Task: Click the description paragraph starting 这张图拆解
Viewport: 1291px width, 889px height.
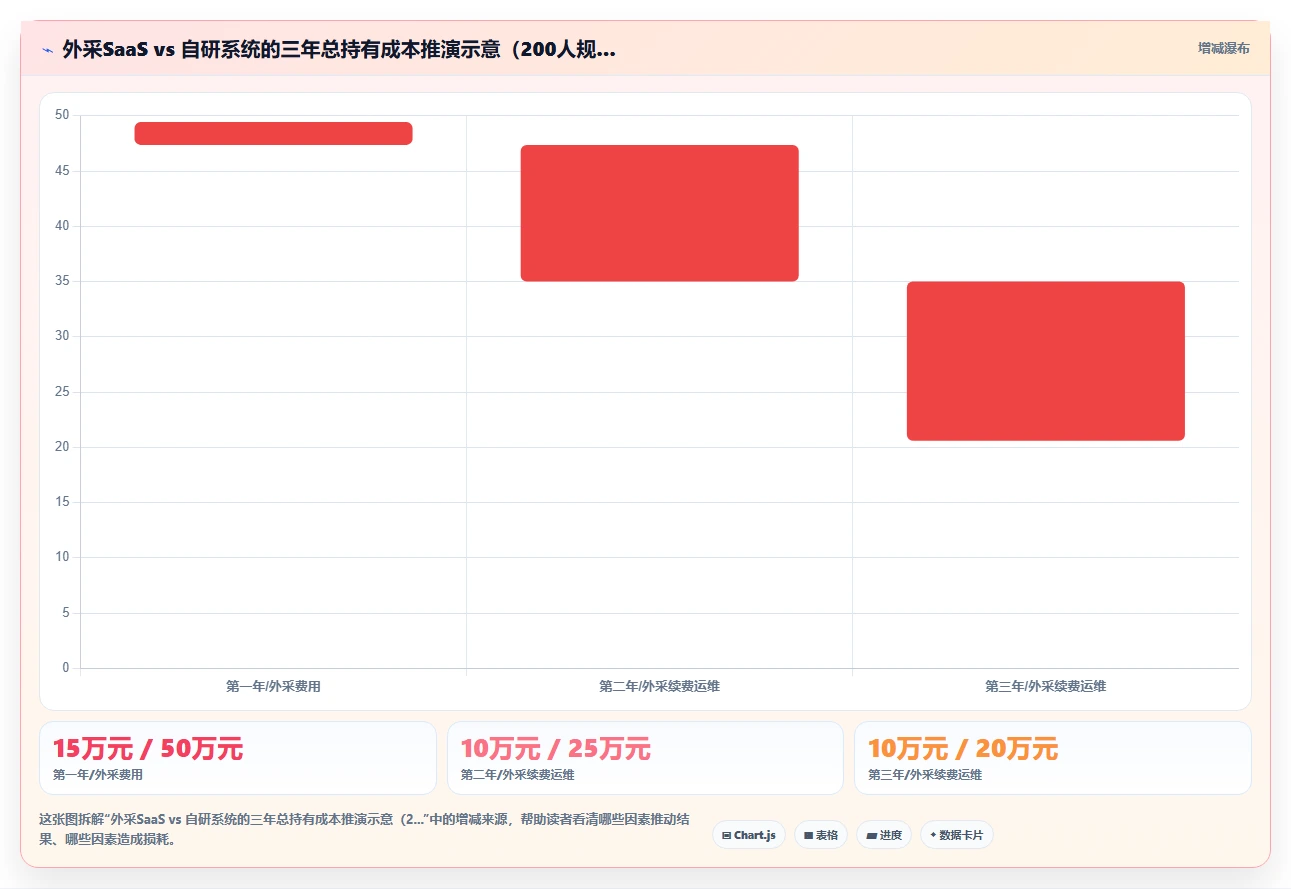Action: click(x=365, y=829)
